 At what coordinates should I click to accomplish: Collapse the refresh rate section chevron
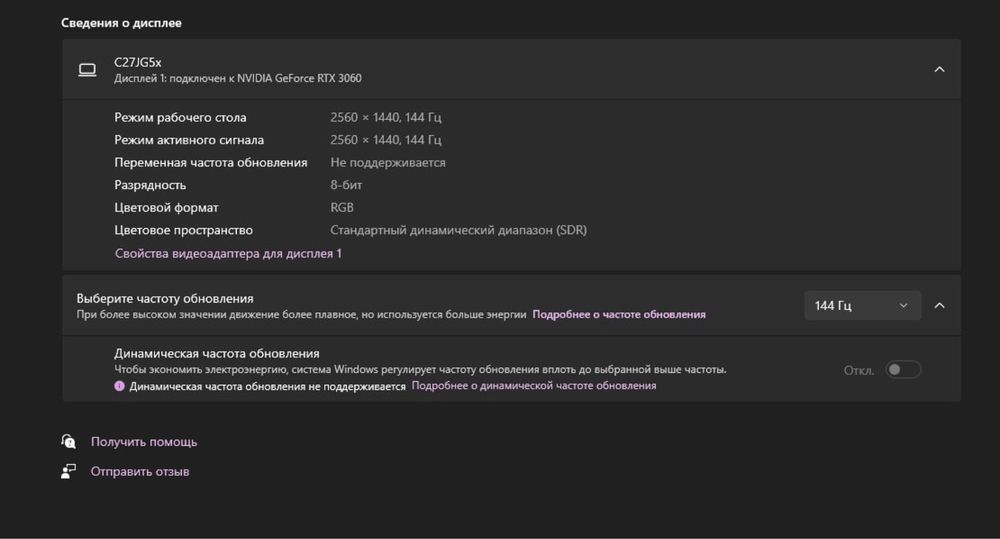pos(939,306)
